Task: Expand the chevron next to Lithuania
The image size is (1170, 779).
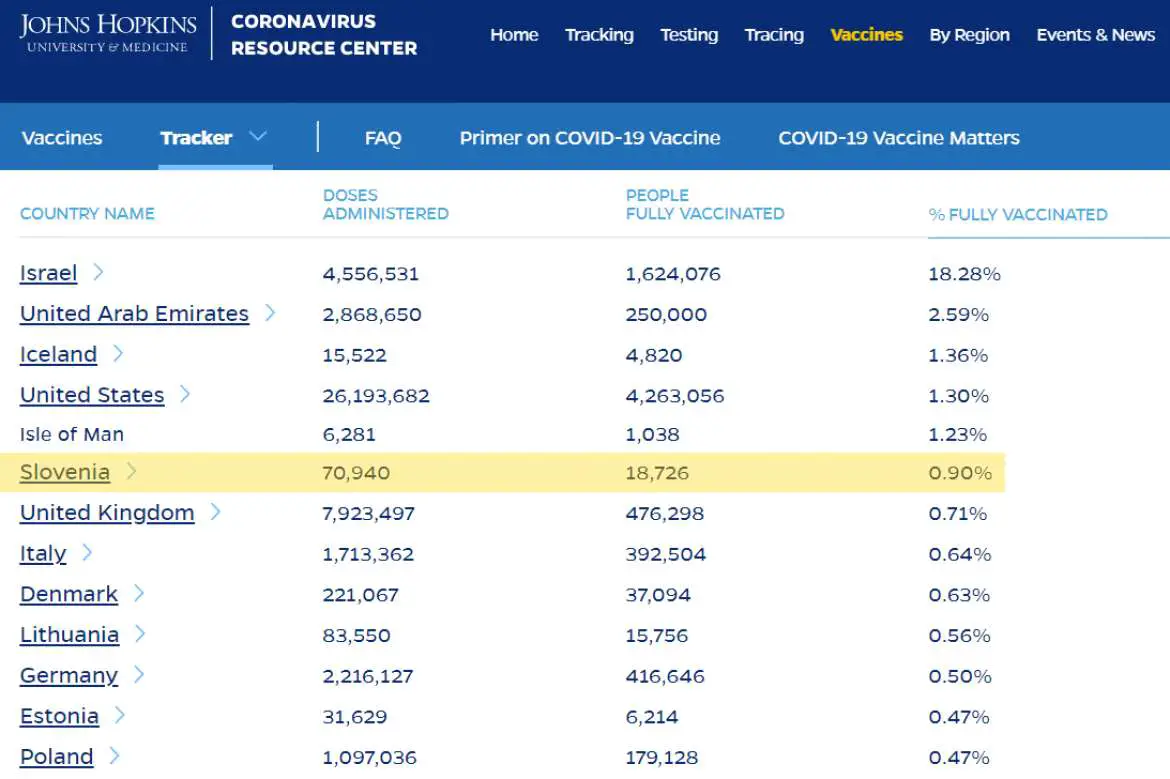Action: (x=140, y=634)
